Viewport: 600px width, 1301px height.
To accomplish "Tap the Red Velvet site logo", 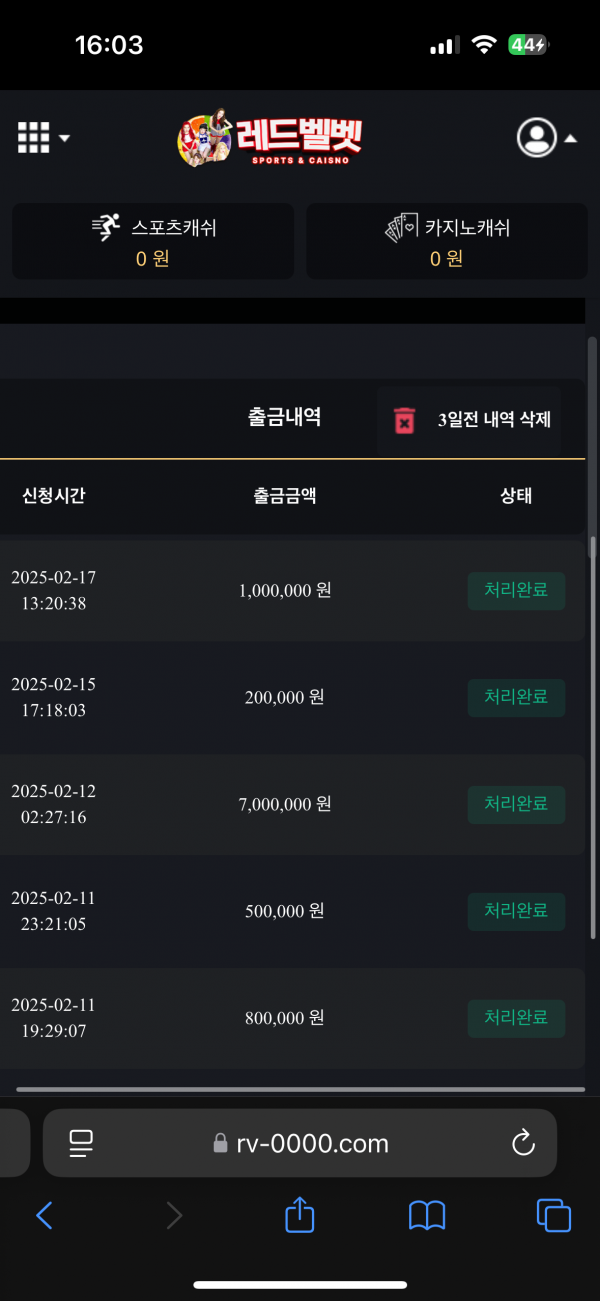I will click(x=270, y=138).
